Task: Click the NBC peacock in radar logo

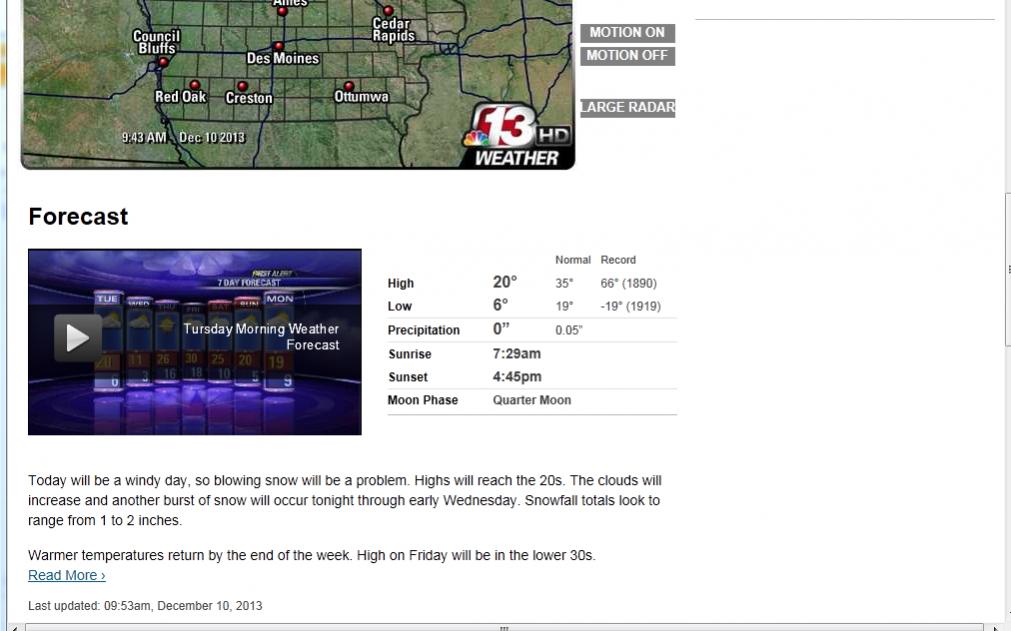Action: [x=477, y=137]
